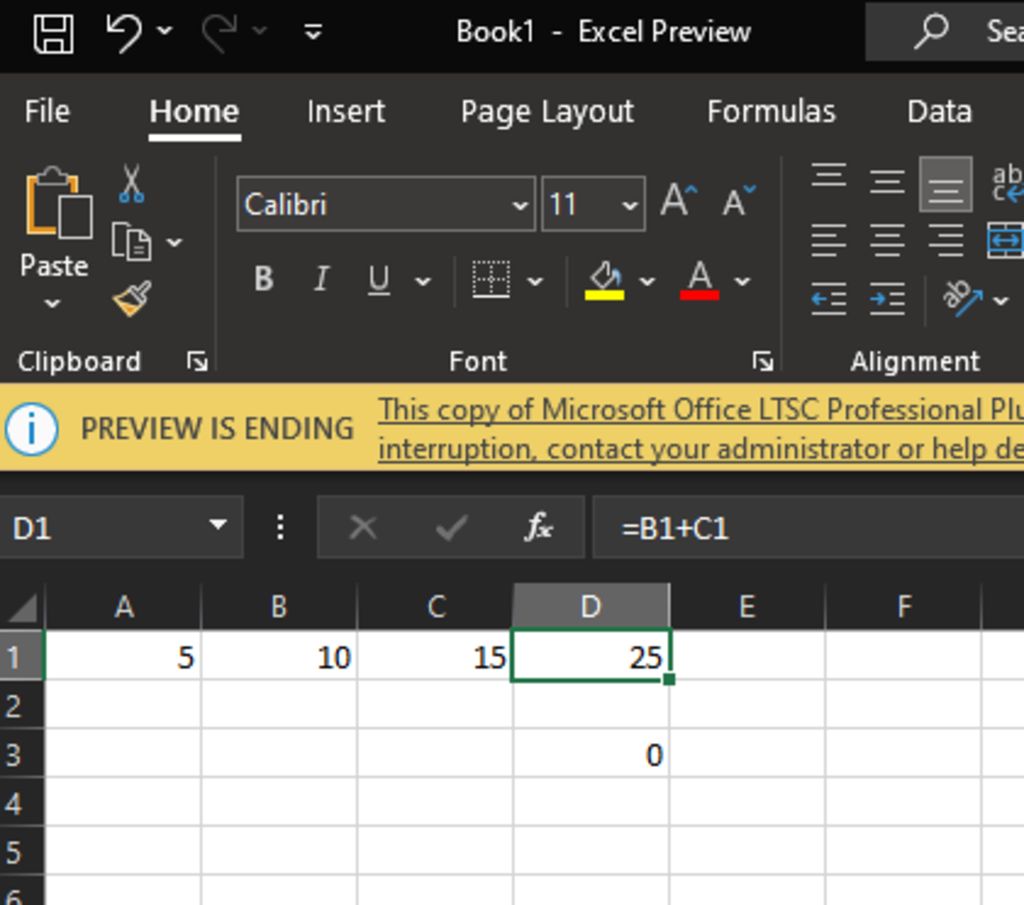Cancel formula entry with X icon
Screen dimensions: 1024x905
coord(362,527)
